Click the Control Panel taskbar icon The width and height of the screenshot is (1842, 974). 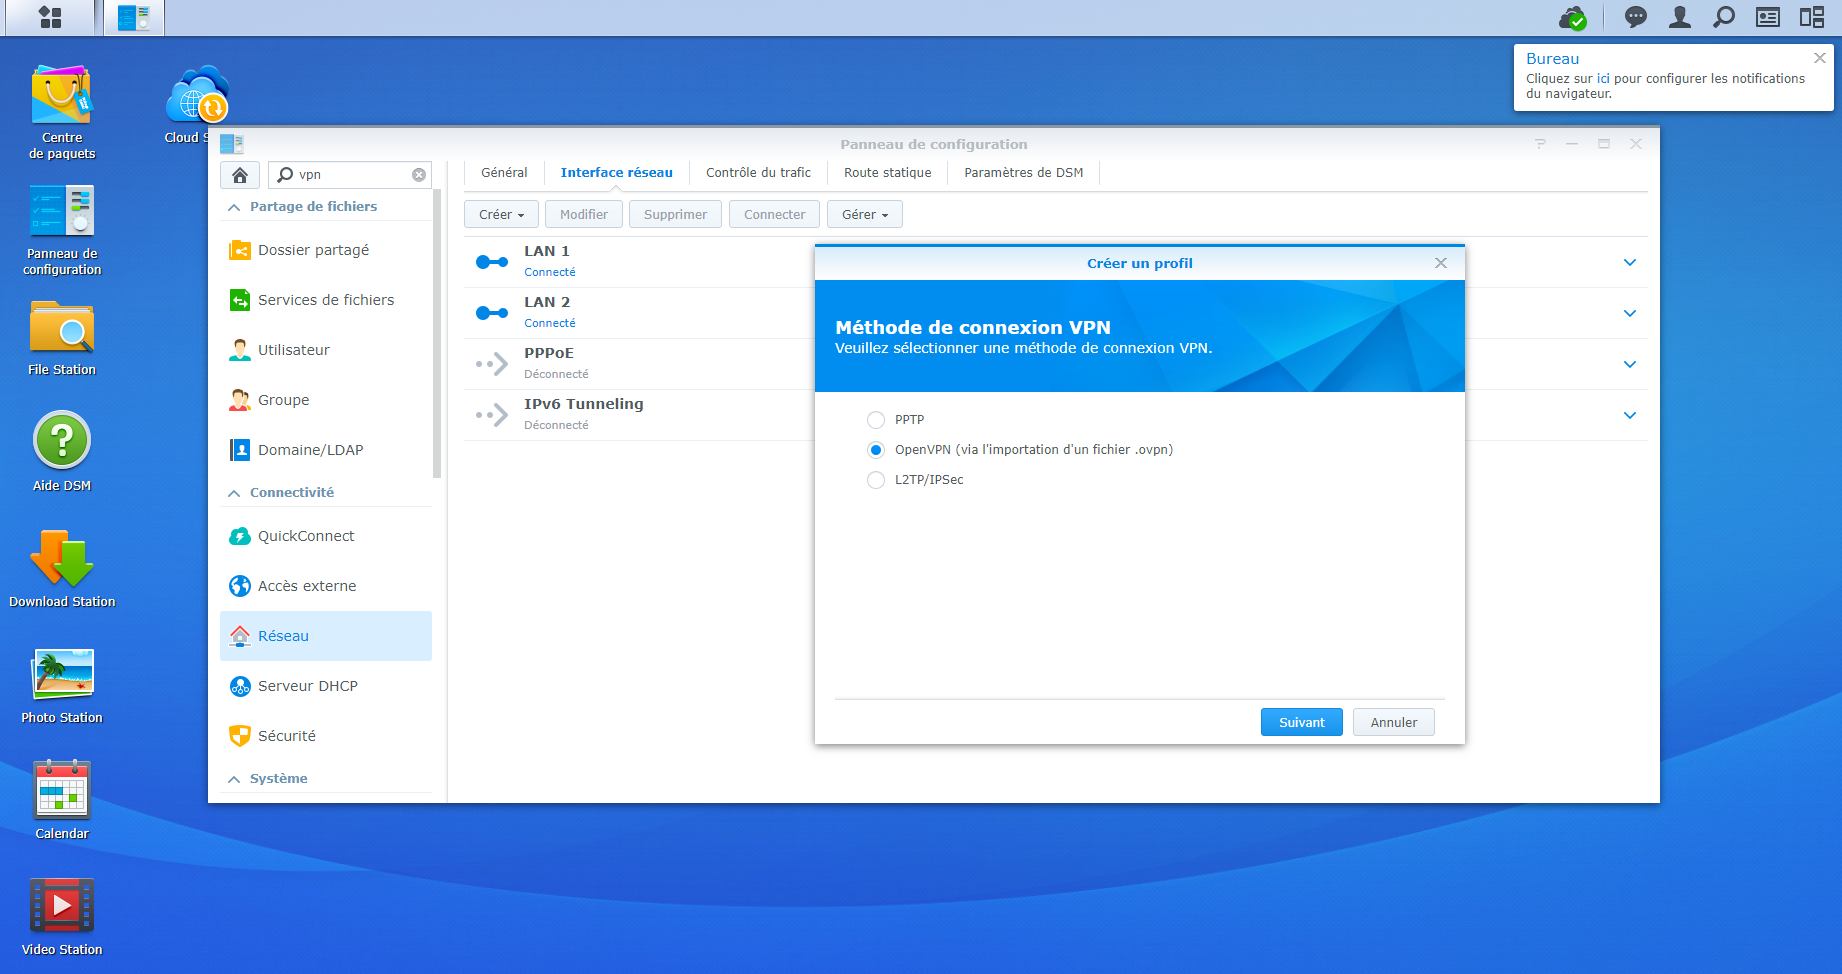click(x=134, y=17)
